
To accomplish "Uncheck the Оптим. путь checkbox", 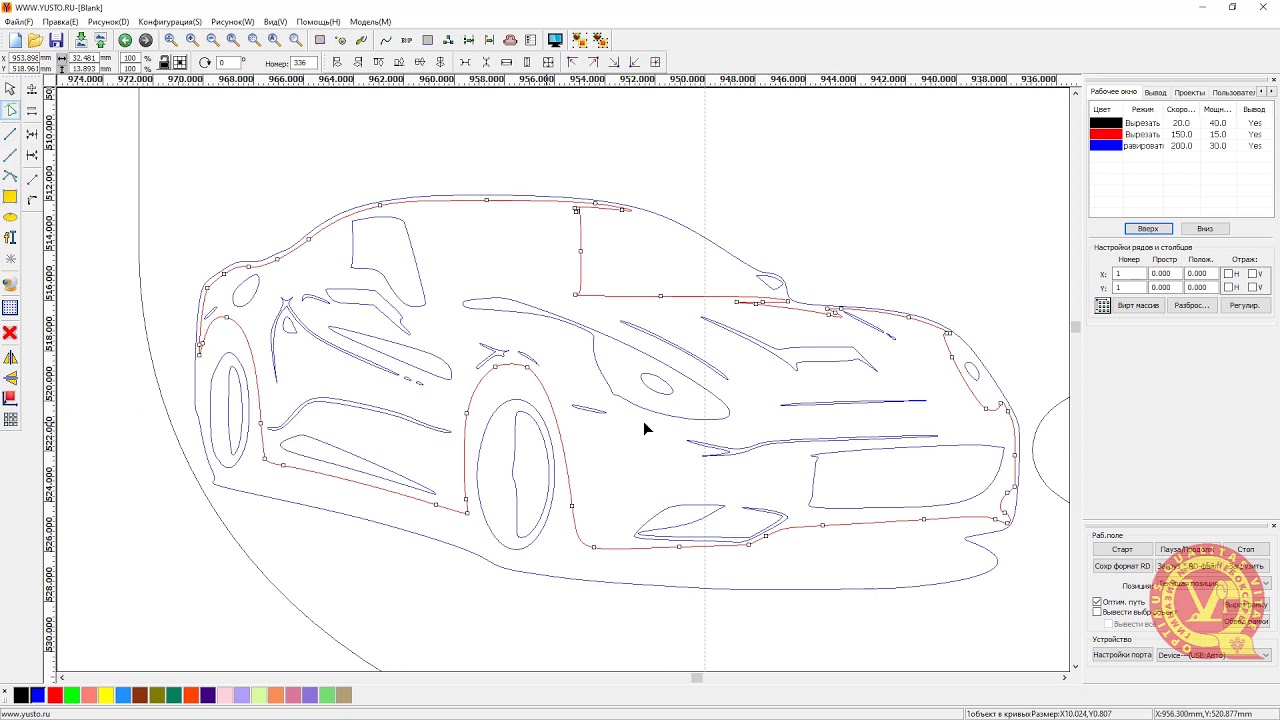I will click(1097, 602).
